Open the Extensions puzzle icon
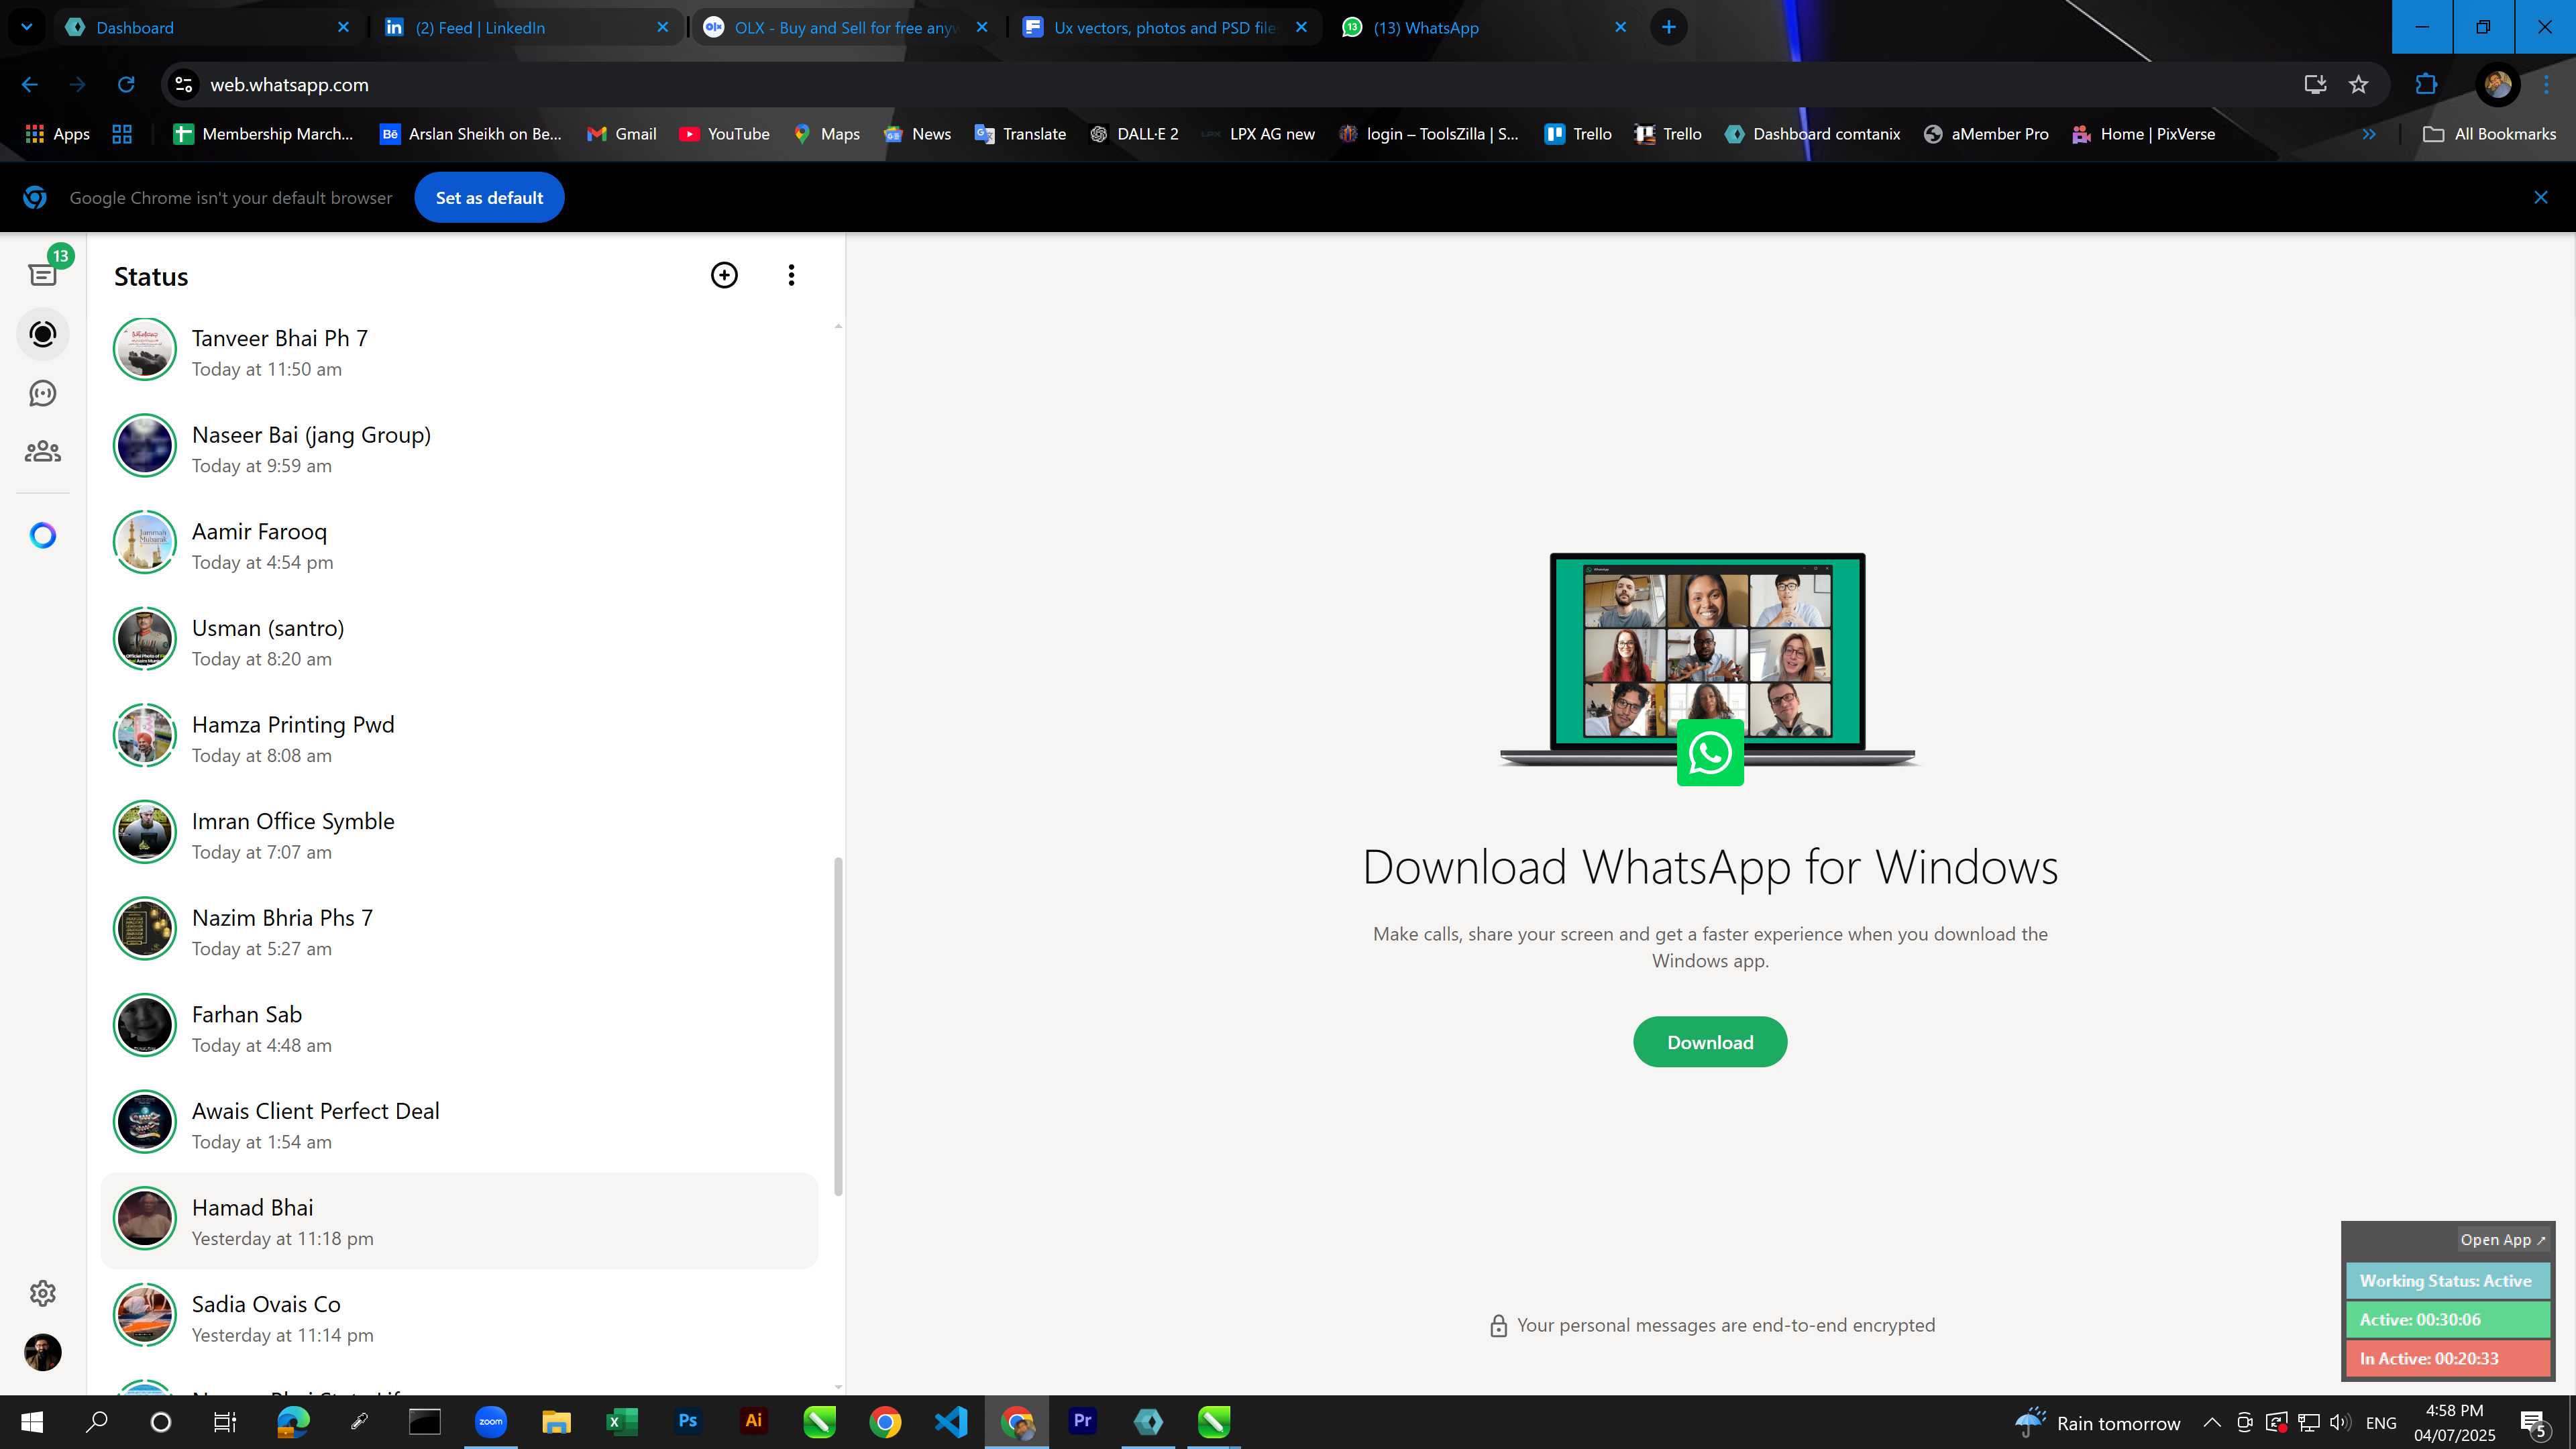This screenshot has width=2576, height=1449. (2426, 85)
